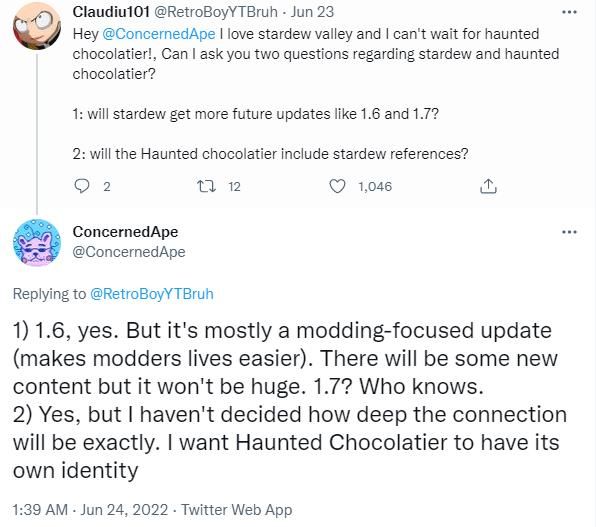
Task: Open the Jun 23 tweet timestamp
Action: pos(312,12)
